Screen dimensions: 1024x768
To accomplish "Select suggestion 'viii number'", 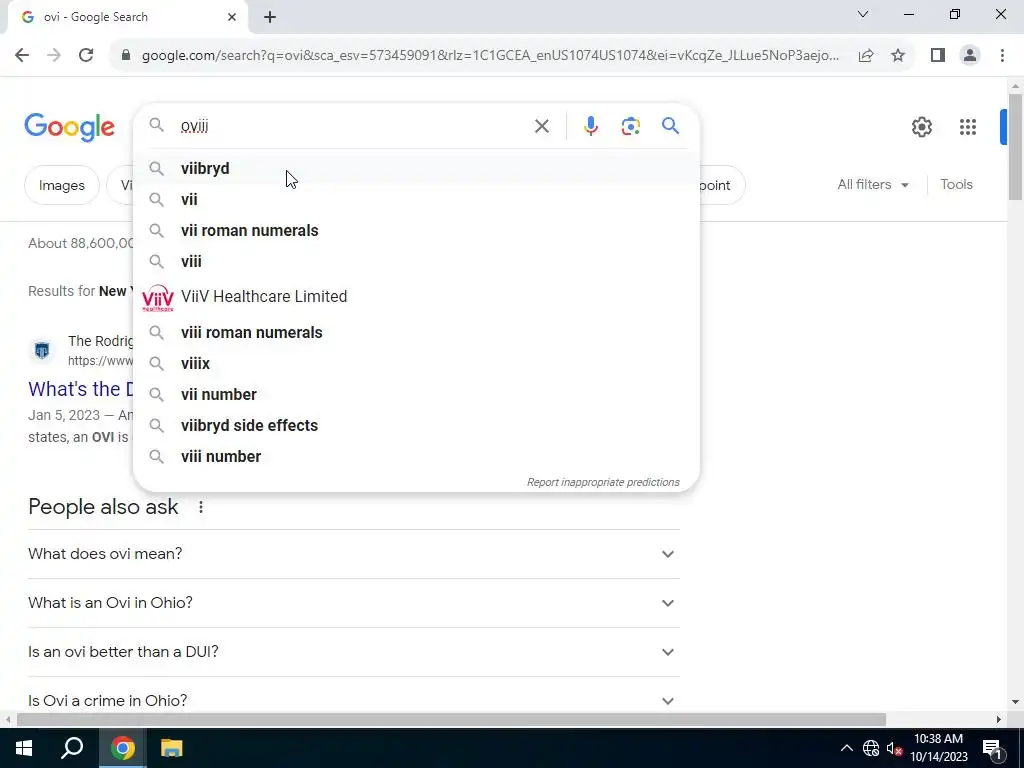I will click(x=416, y=456).
